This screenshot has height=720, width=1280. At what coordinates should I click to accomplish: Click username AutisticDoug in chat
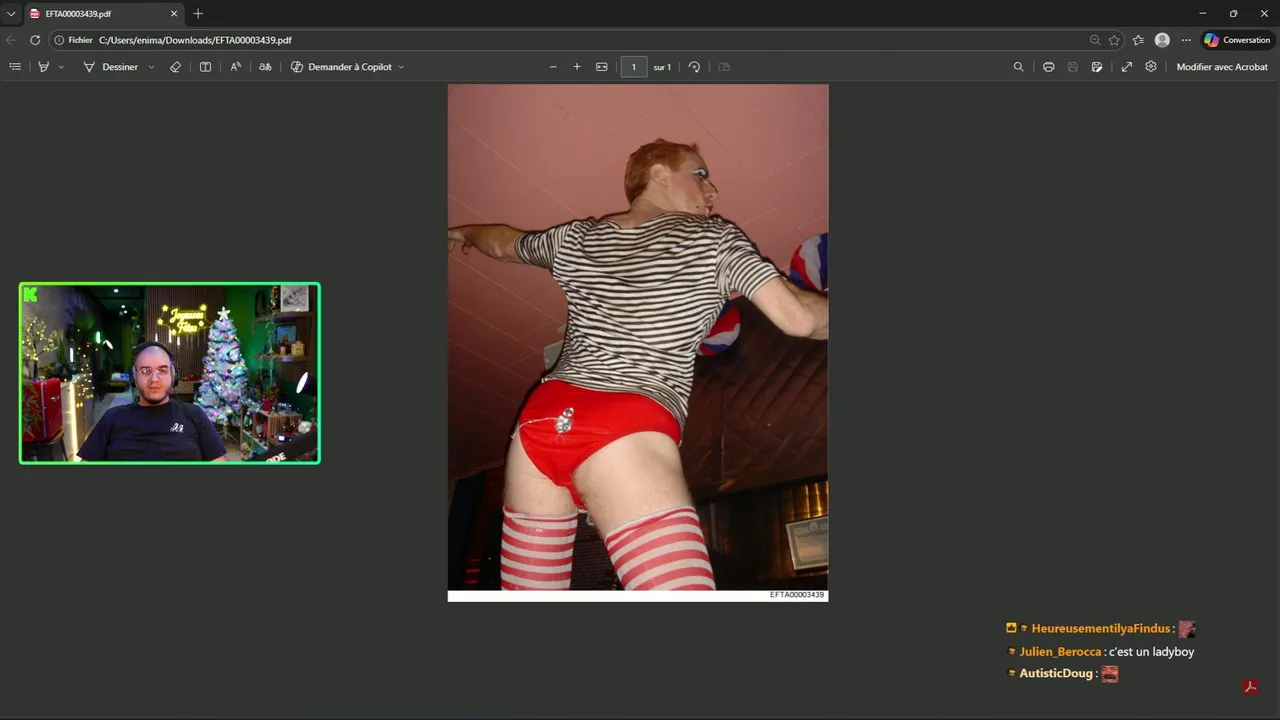point(1056,674)
